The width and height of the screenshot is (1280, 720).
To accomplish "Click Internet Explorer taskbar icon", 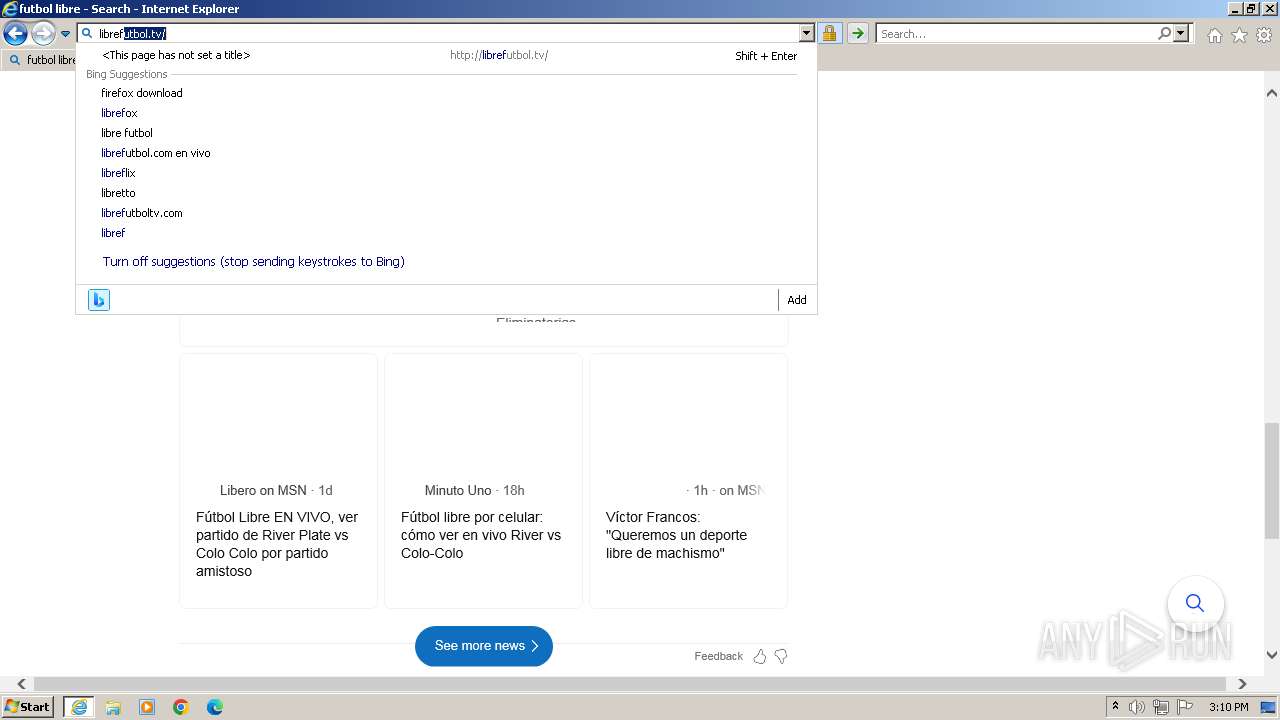I will click(78, 707).
